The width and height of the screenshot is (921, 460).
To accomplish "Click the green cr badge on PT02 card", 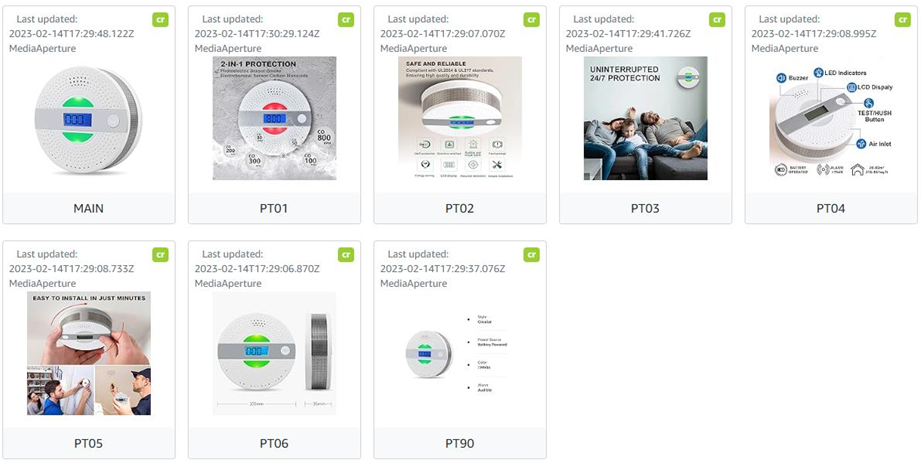I will tap(532, 20).
